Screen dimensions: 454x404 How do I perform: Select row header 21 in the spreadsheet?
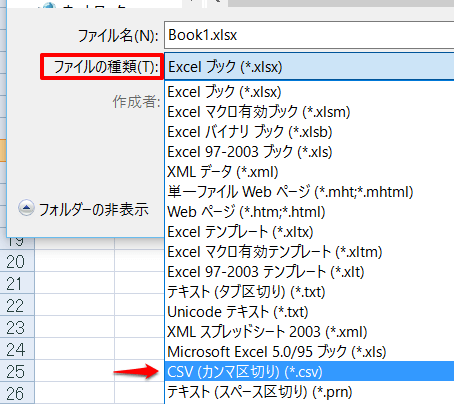17,283
